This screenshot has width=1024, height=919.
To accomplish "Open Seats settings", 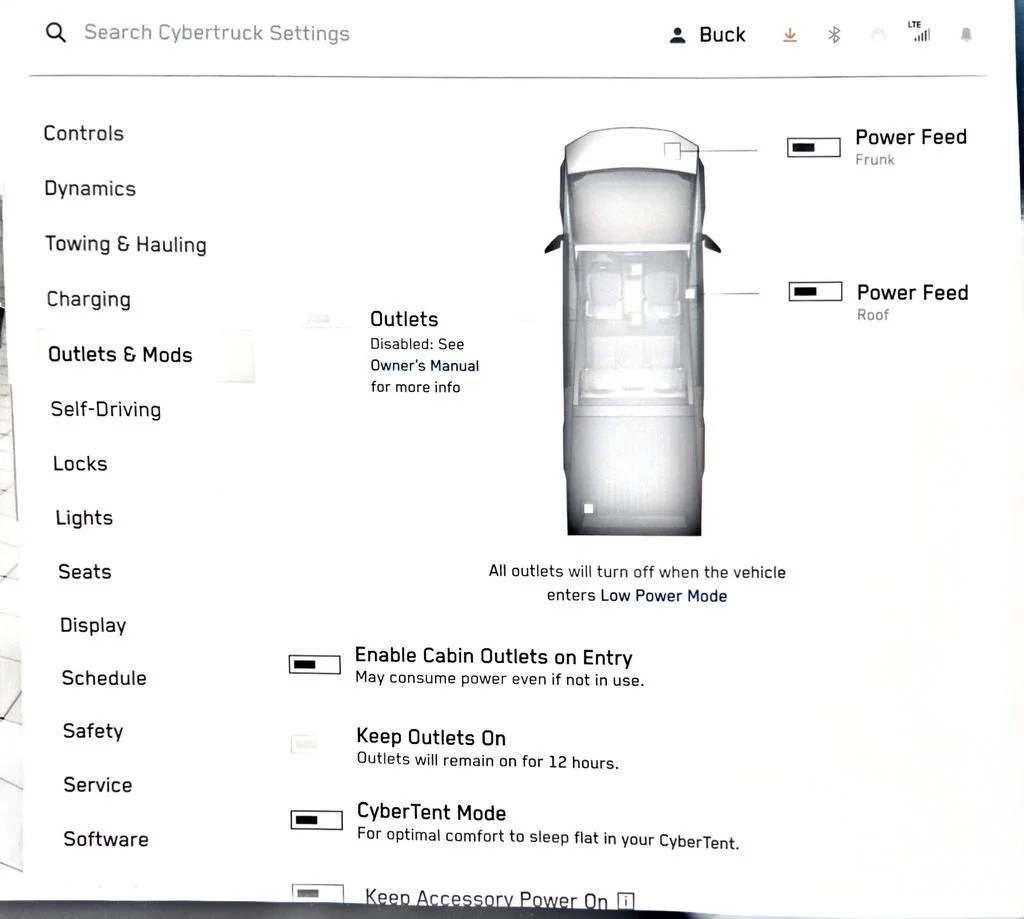I will [85, 572].
